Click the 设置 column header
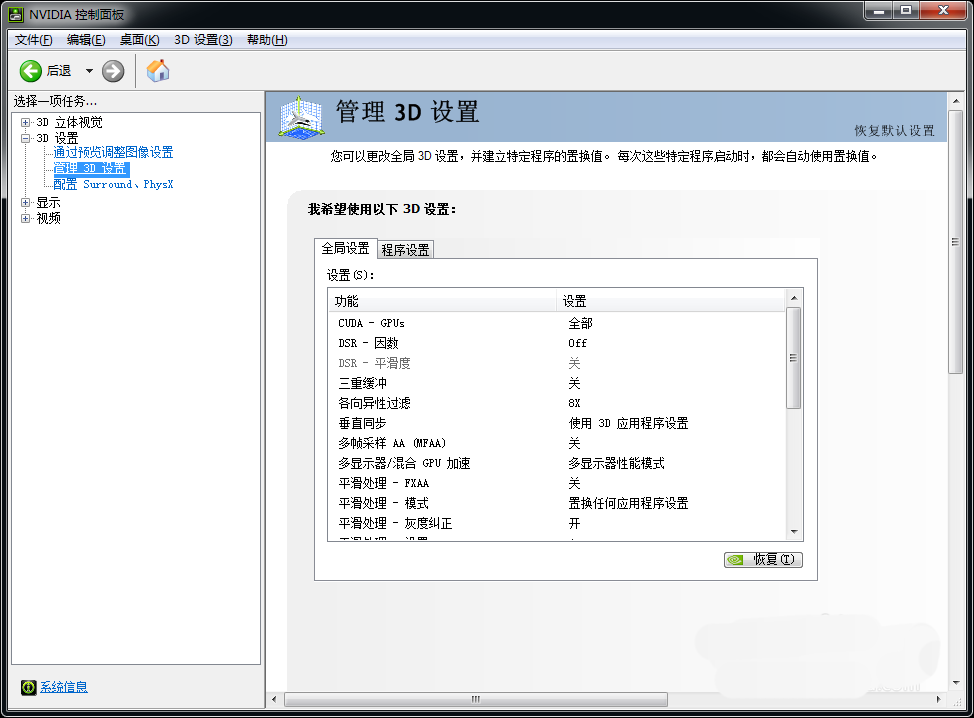The height and width of the screenshot is (718, 974). click(x=671, y=301)
